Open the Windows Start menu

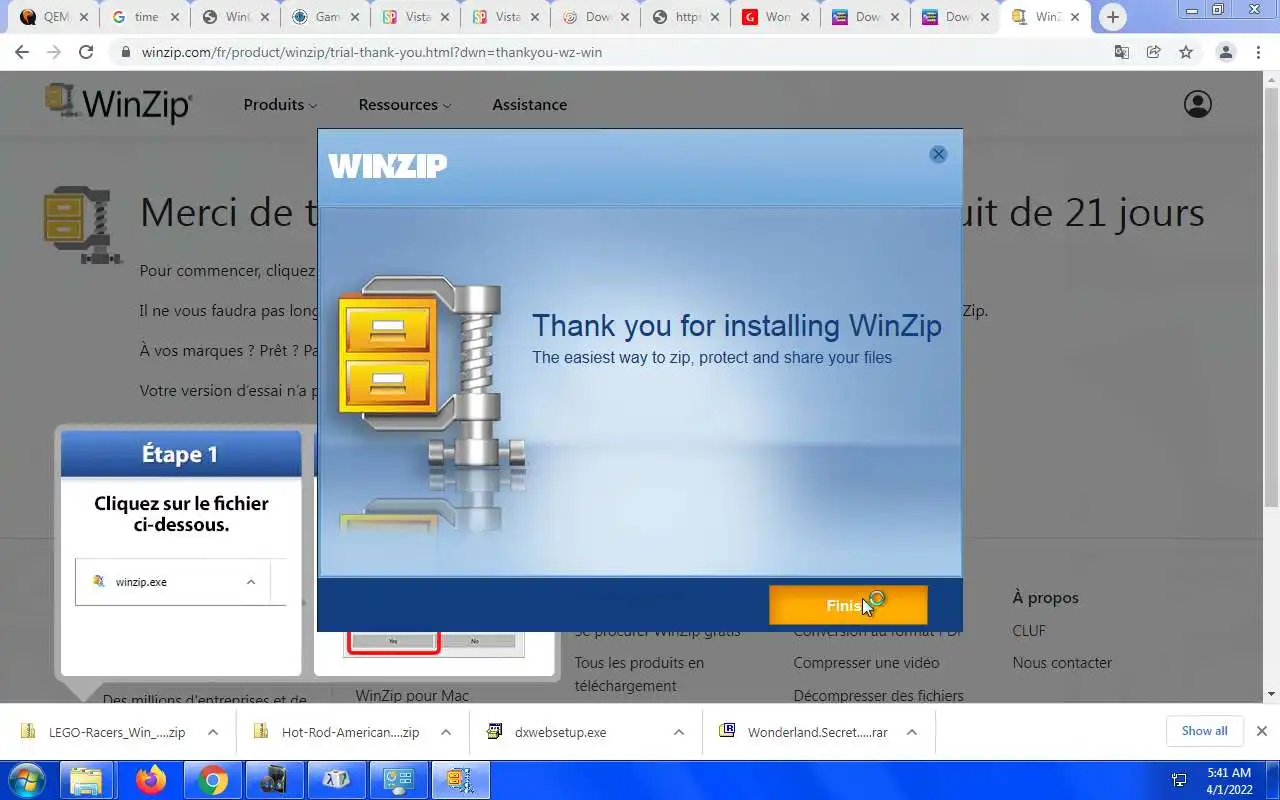click(x=26, y=780)
